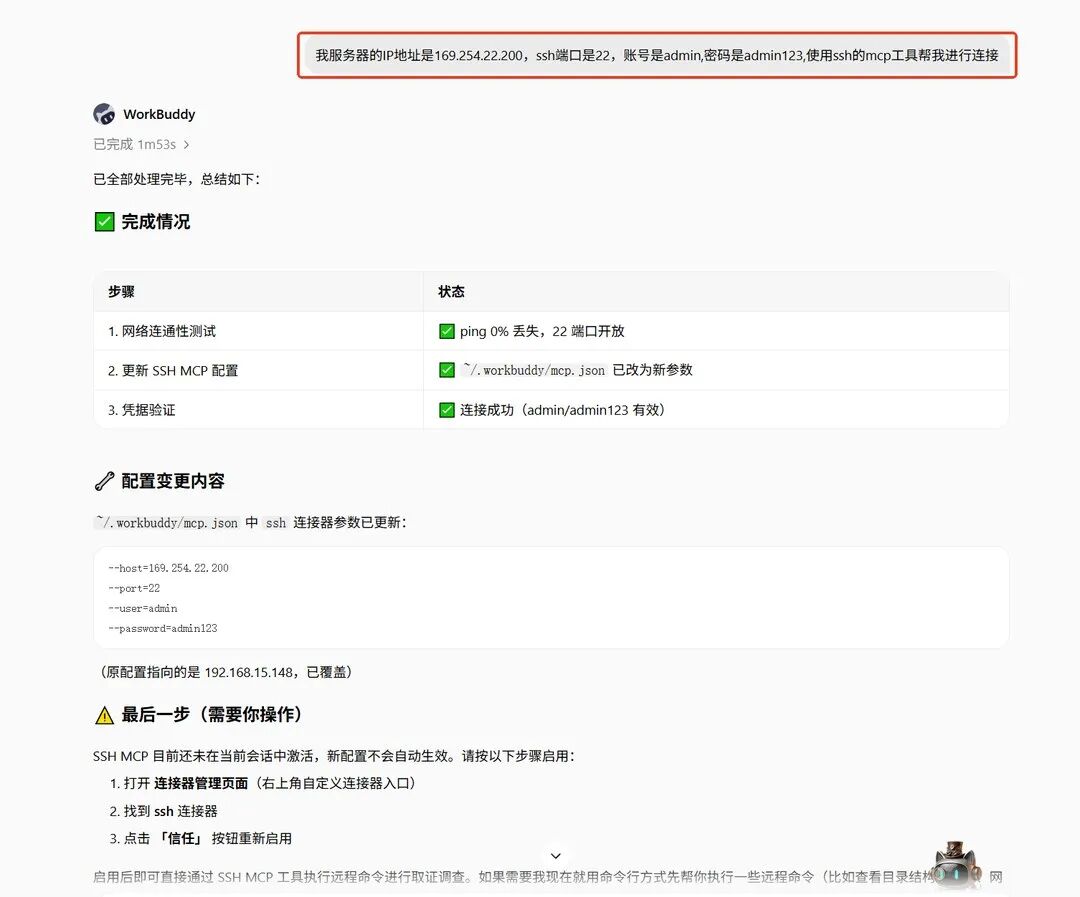Click the inline ssh code label

[276, 523]
